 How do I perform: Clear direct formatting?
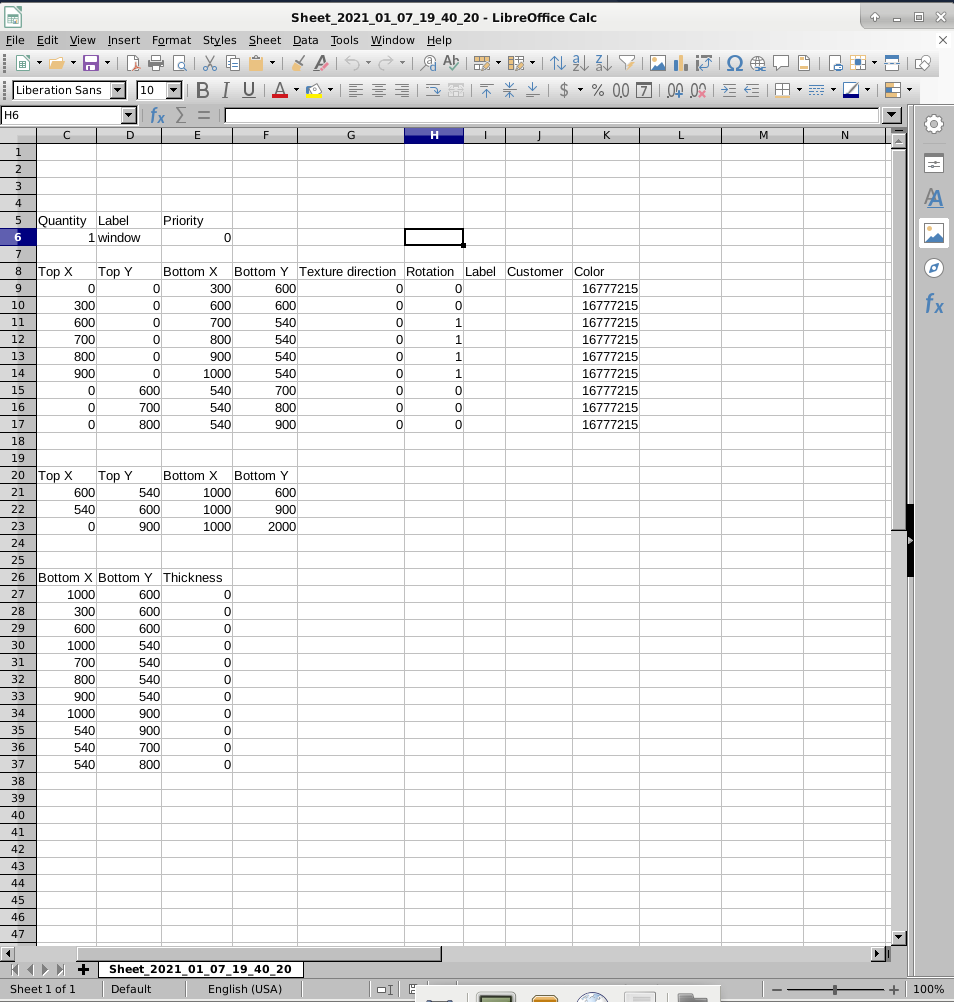321,63
